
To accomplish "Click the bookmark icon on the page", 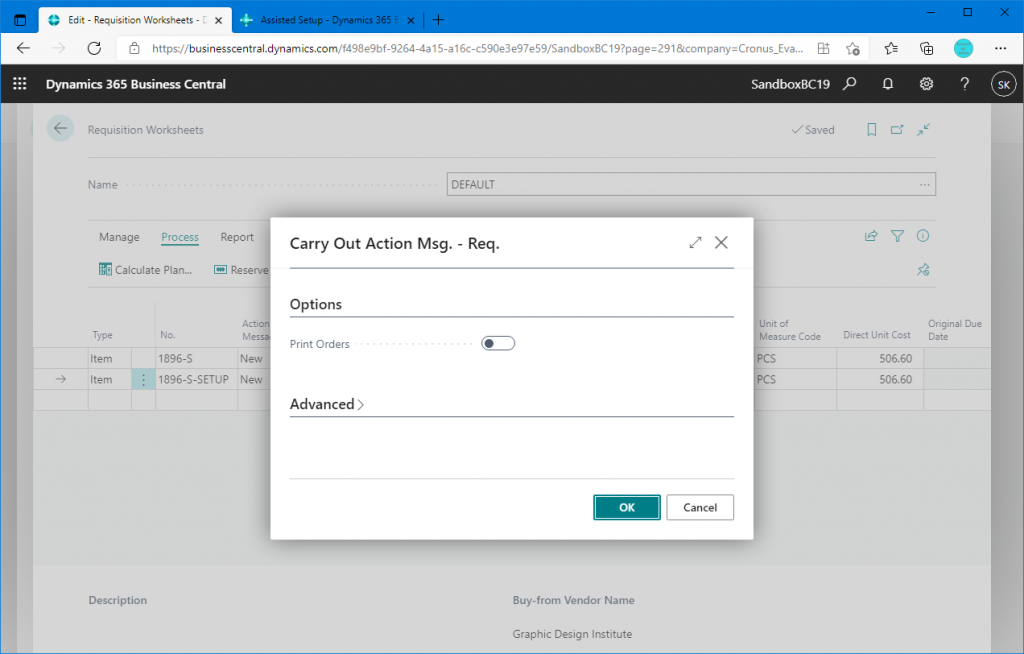I will pyautogui.click(x=872, y=130).
